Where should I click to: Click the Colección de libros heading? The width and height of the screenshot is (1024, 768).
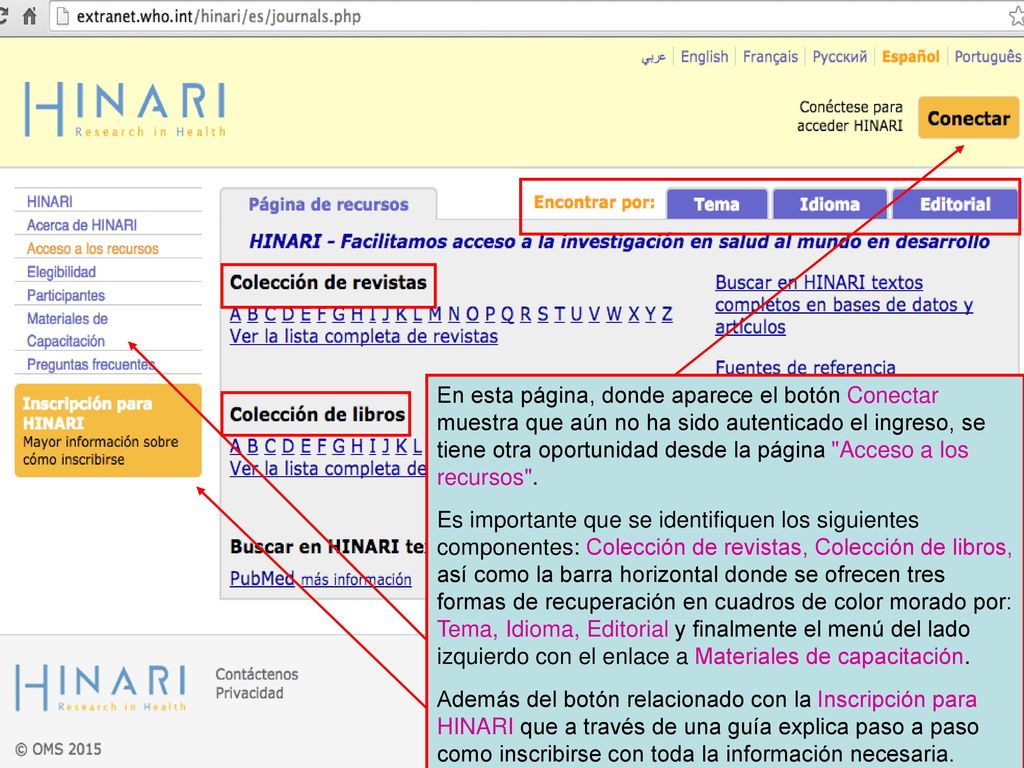[x=317, y=415]
